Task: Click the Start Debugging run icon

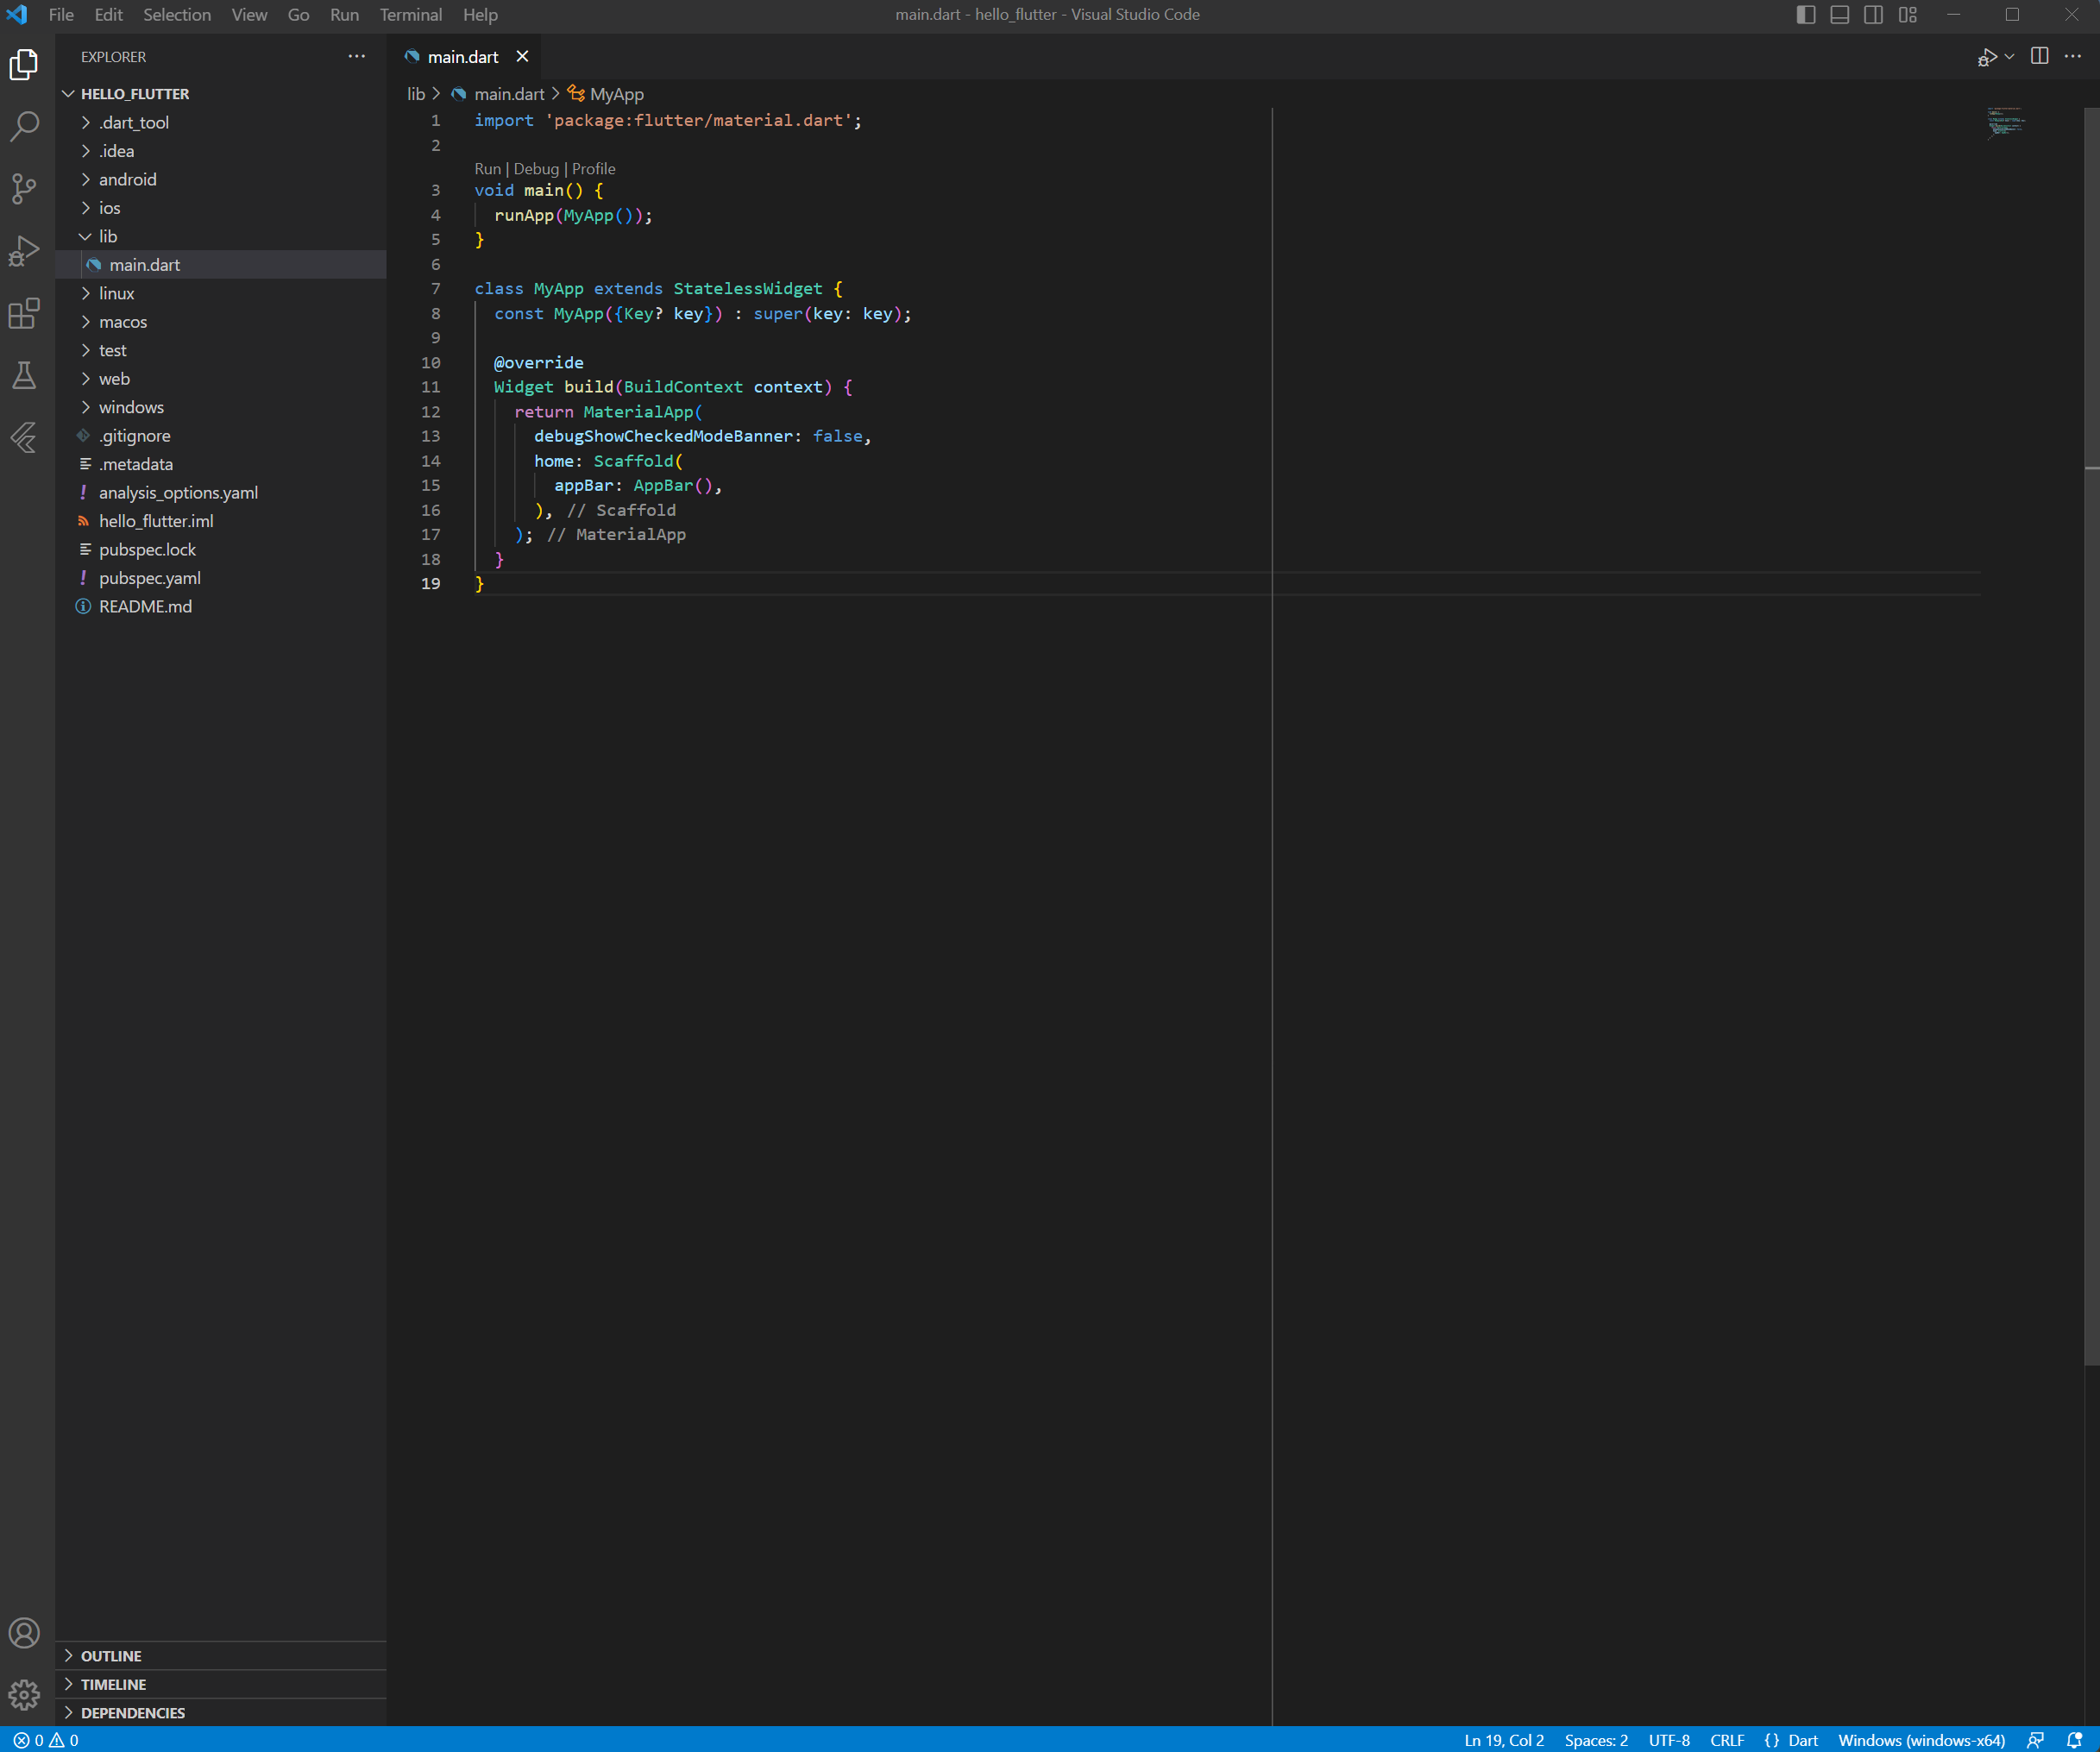Action: coord(1987,57)
